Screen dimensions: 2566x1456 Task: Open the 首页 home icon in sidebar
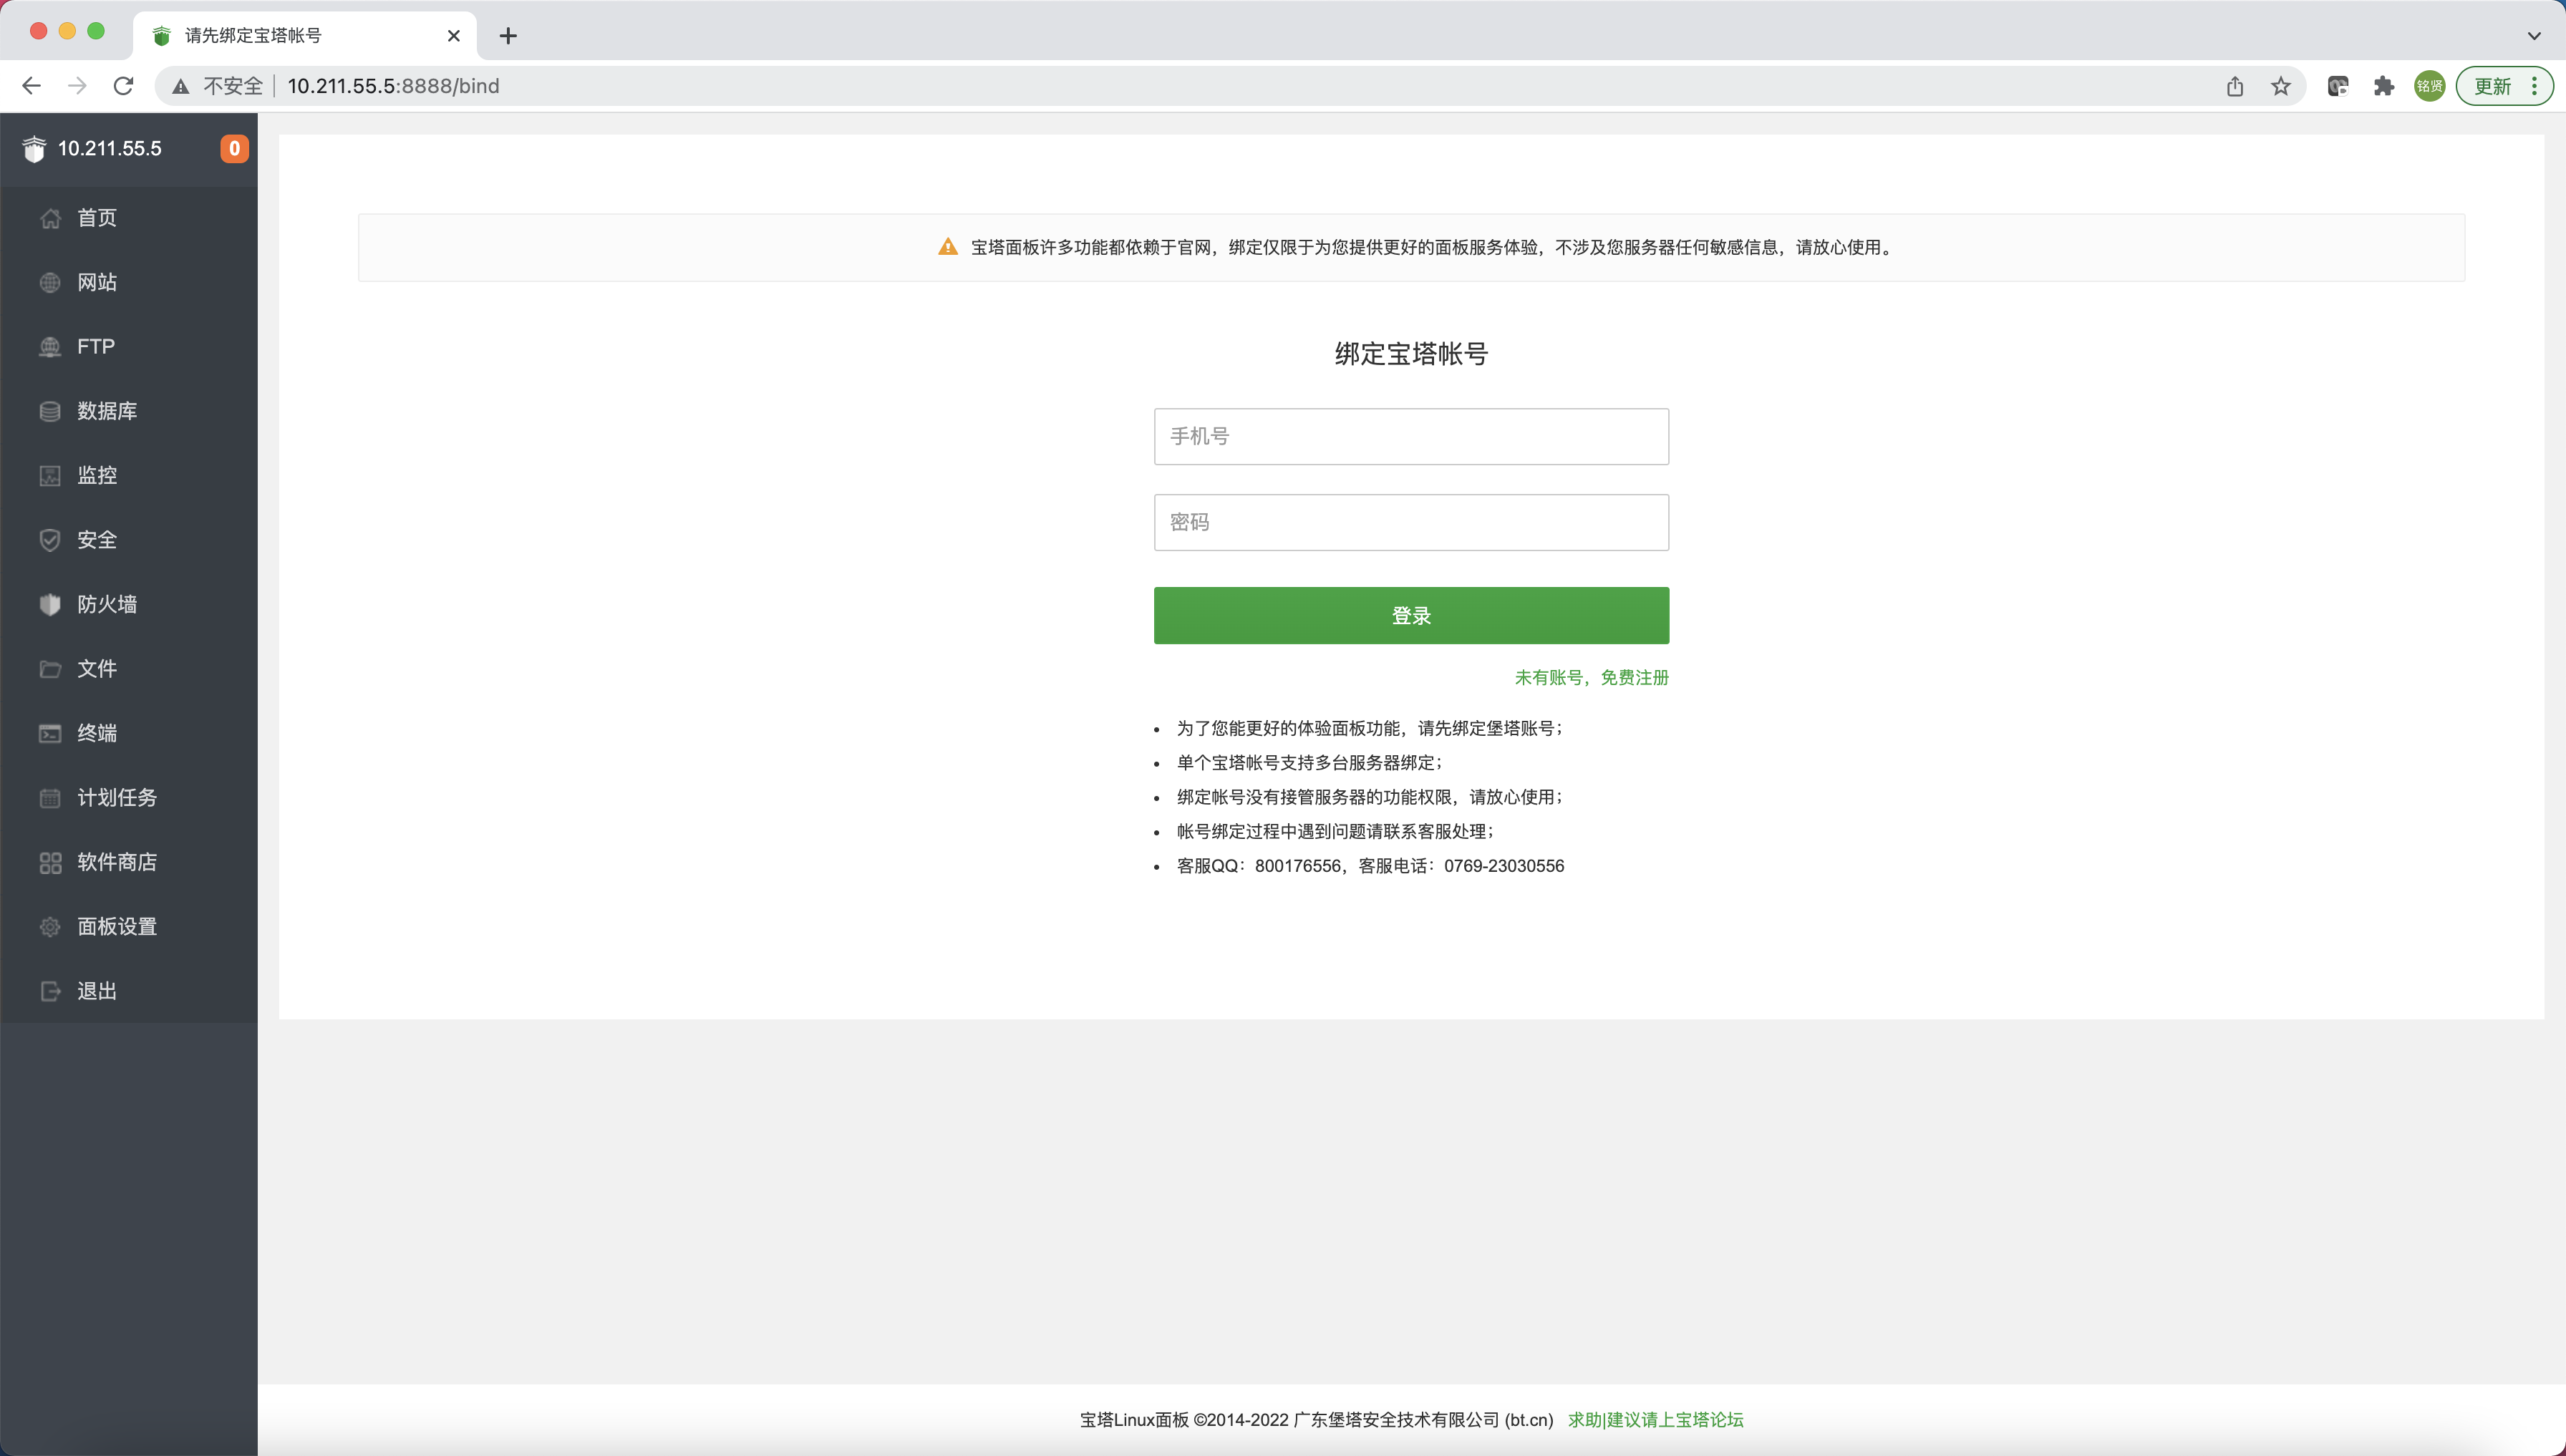[x=50, y=218]
